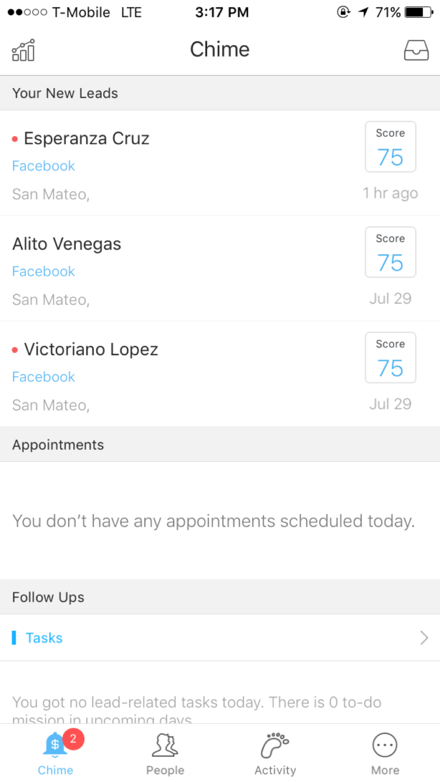This screenshot has width=440, height=782.
Task: Open the People tab icon
Action: (x=165, y=746)
